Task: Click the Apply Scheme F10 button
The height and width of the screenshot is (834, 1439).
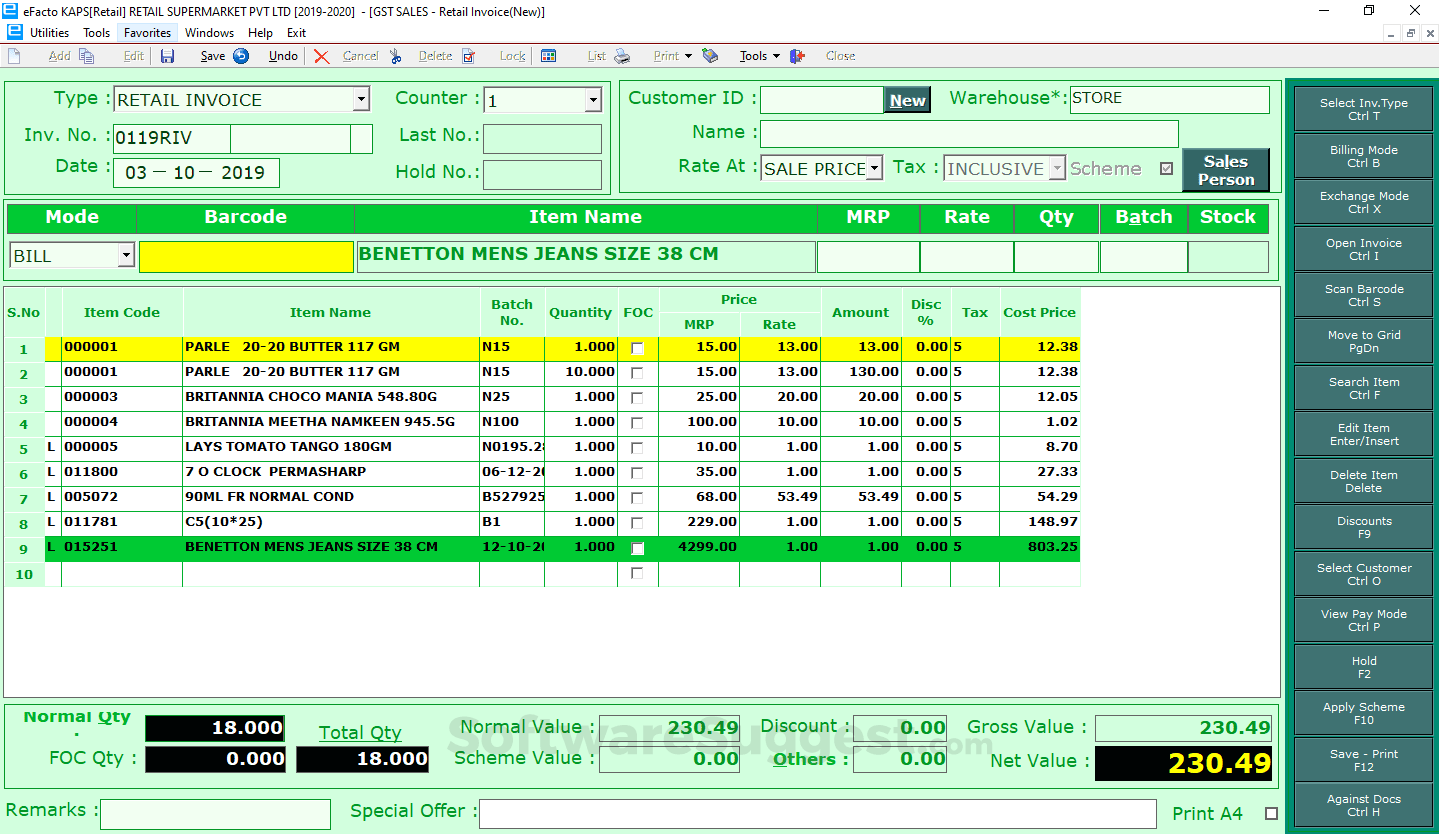Action: pyautogui.click(x=1363, y=713)
